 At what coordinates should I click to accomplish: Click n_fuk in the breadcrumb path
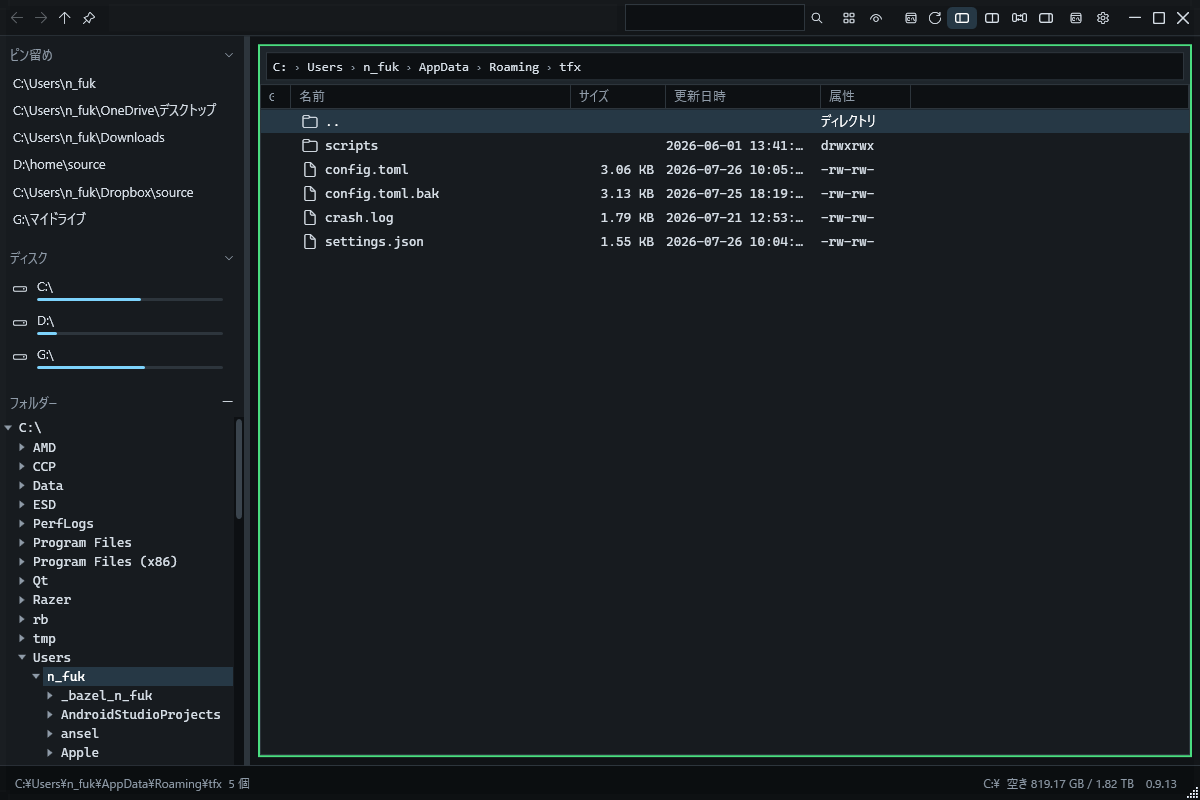coord(381,67)
